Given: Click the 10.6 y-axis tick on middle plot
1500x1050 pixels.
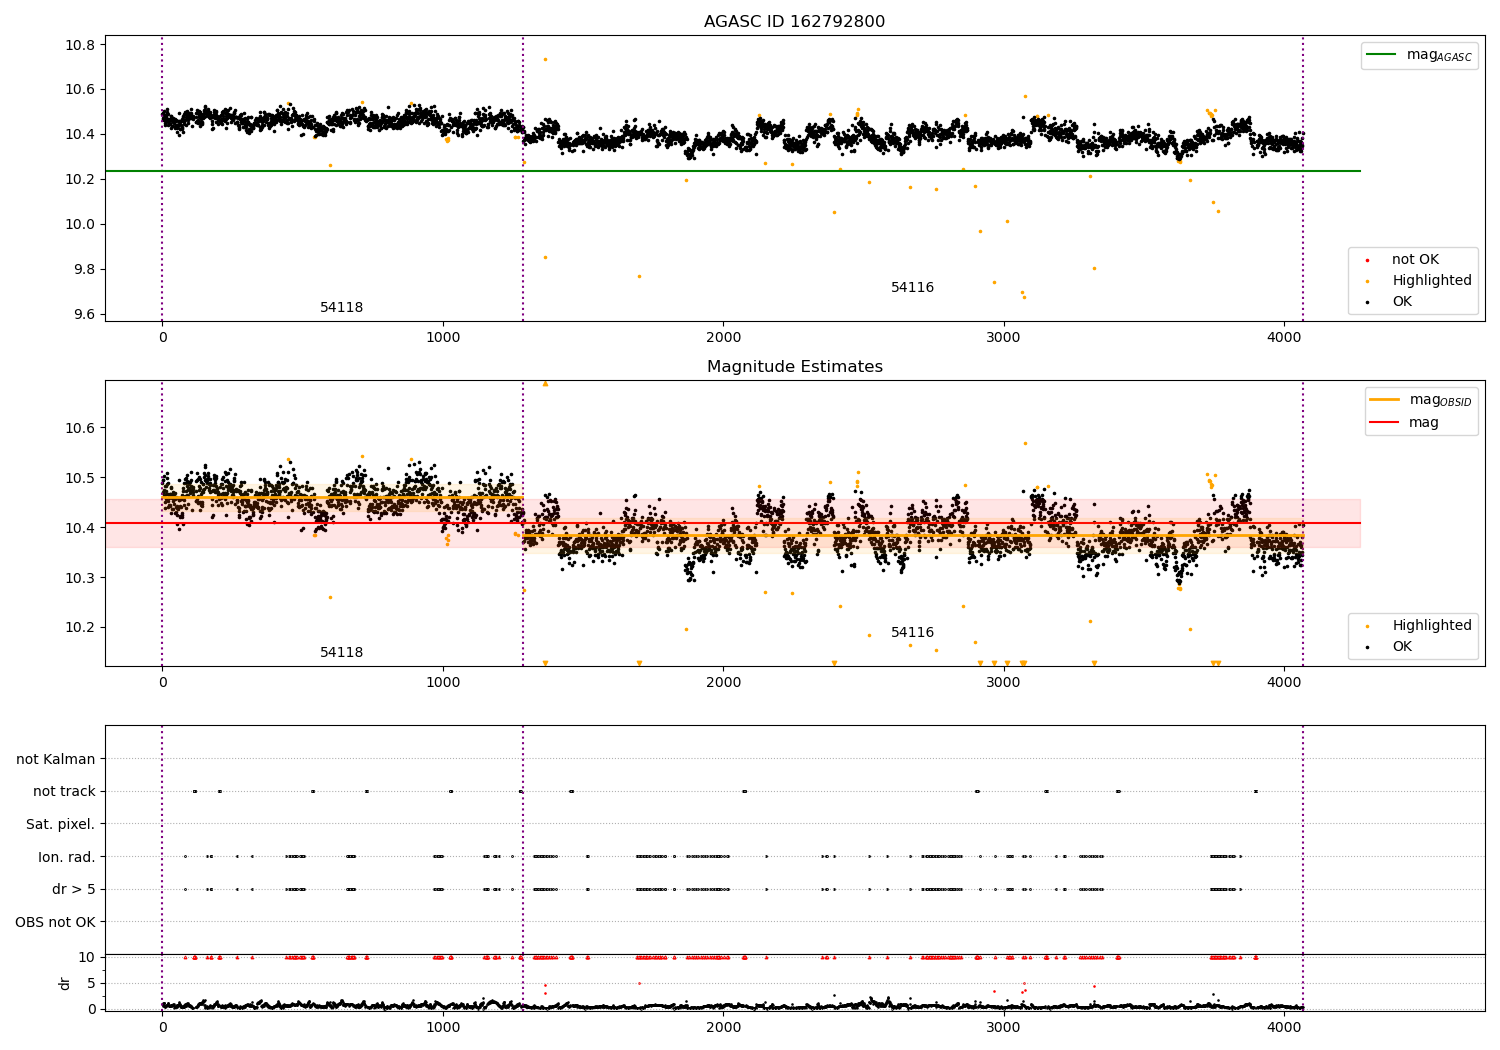Looking at the screenshot, I should pyautogui.click(x=80, y=429).
